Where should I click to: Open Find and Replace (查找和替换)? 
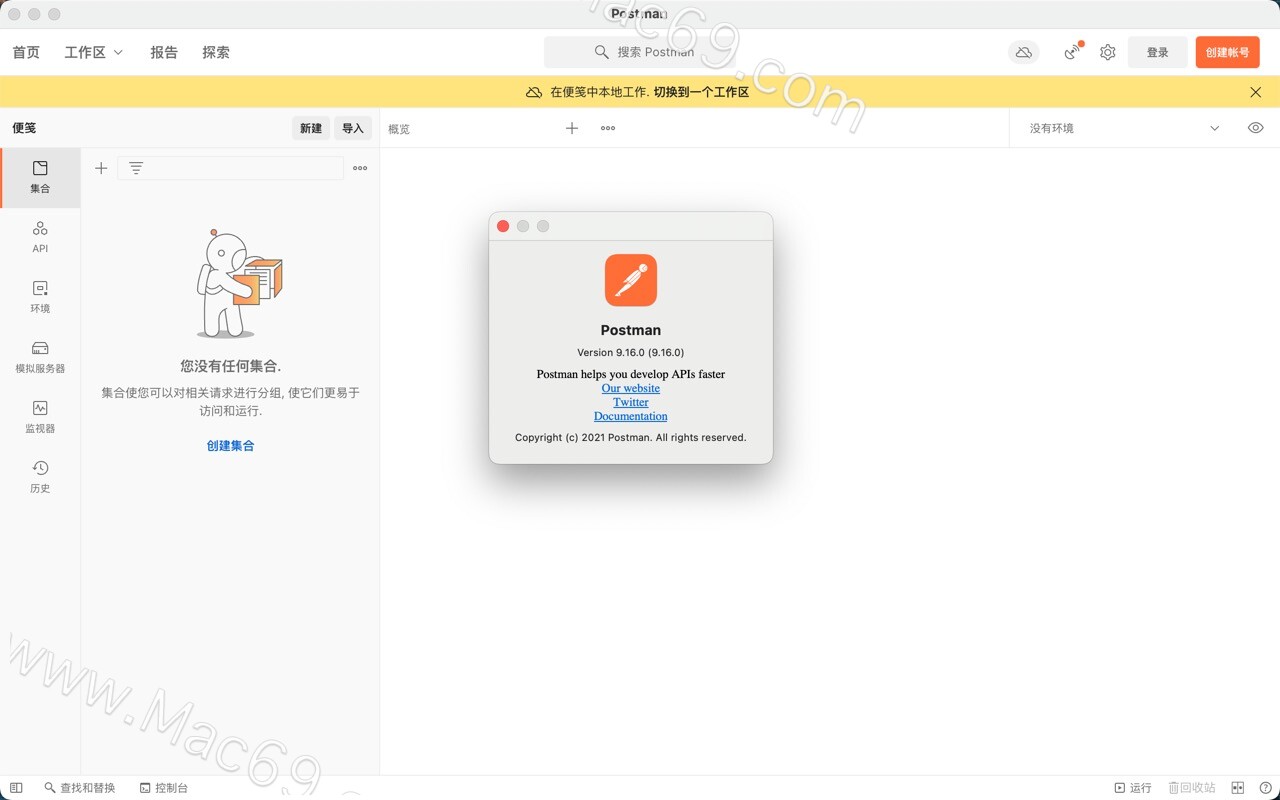80,787
